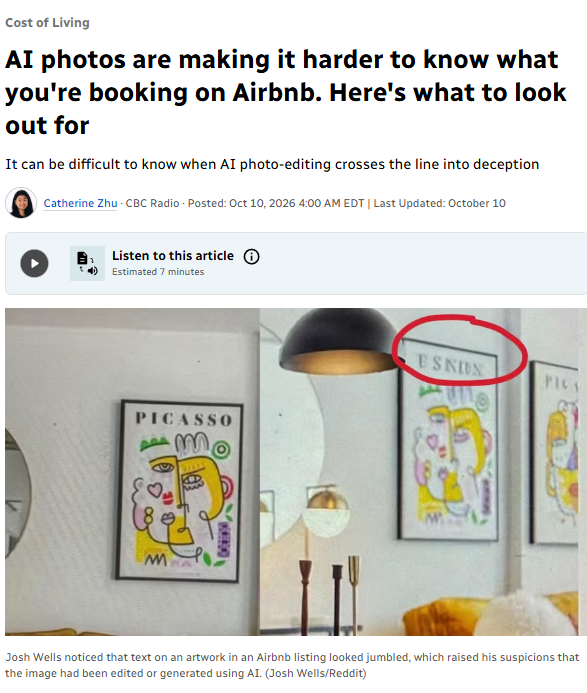Click Catherine Zhu's author avatar
Image resolution: width=587 pixels, height=693 pixels.
click(21, 203)
